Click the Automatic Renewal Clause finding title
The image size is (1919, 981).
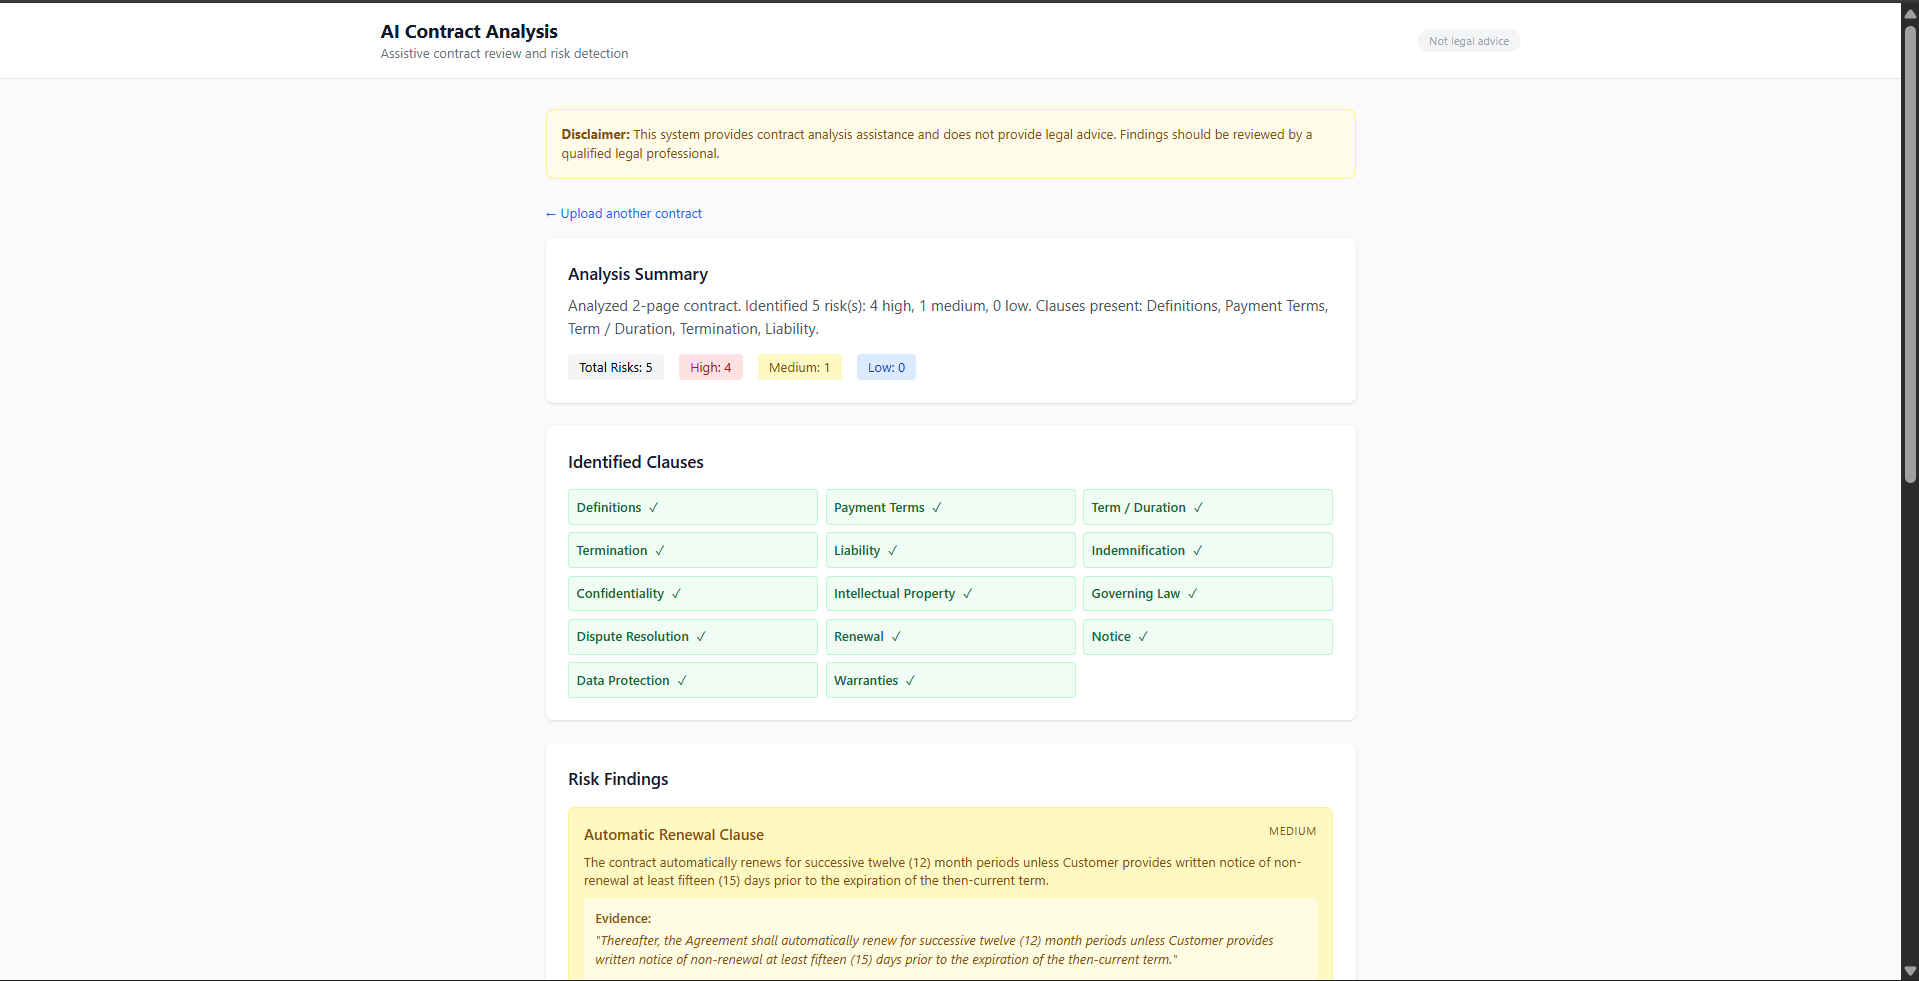(x=674, y=835)
